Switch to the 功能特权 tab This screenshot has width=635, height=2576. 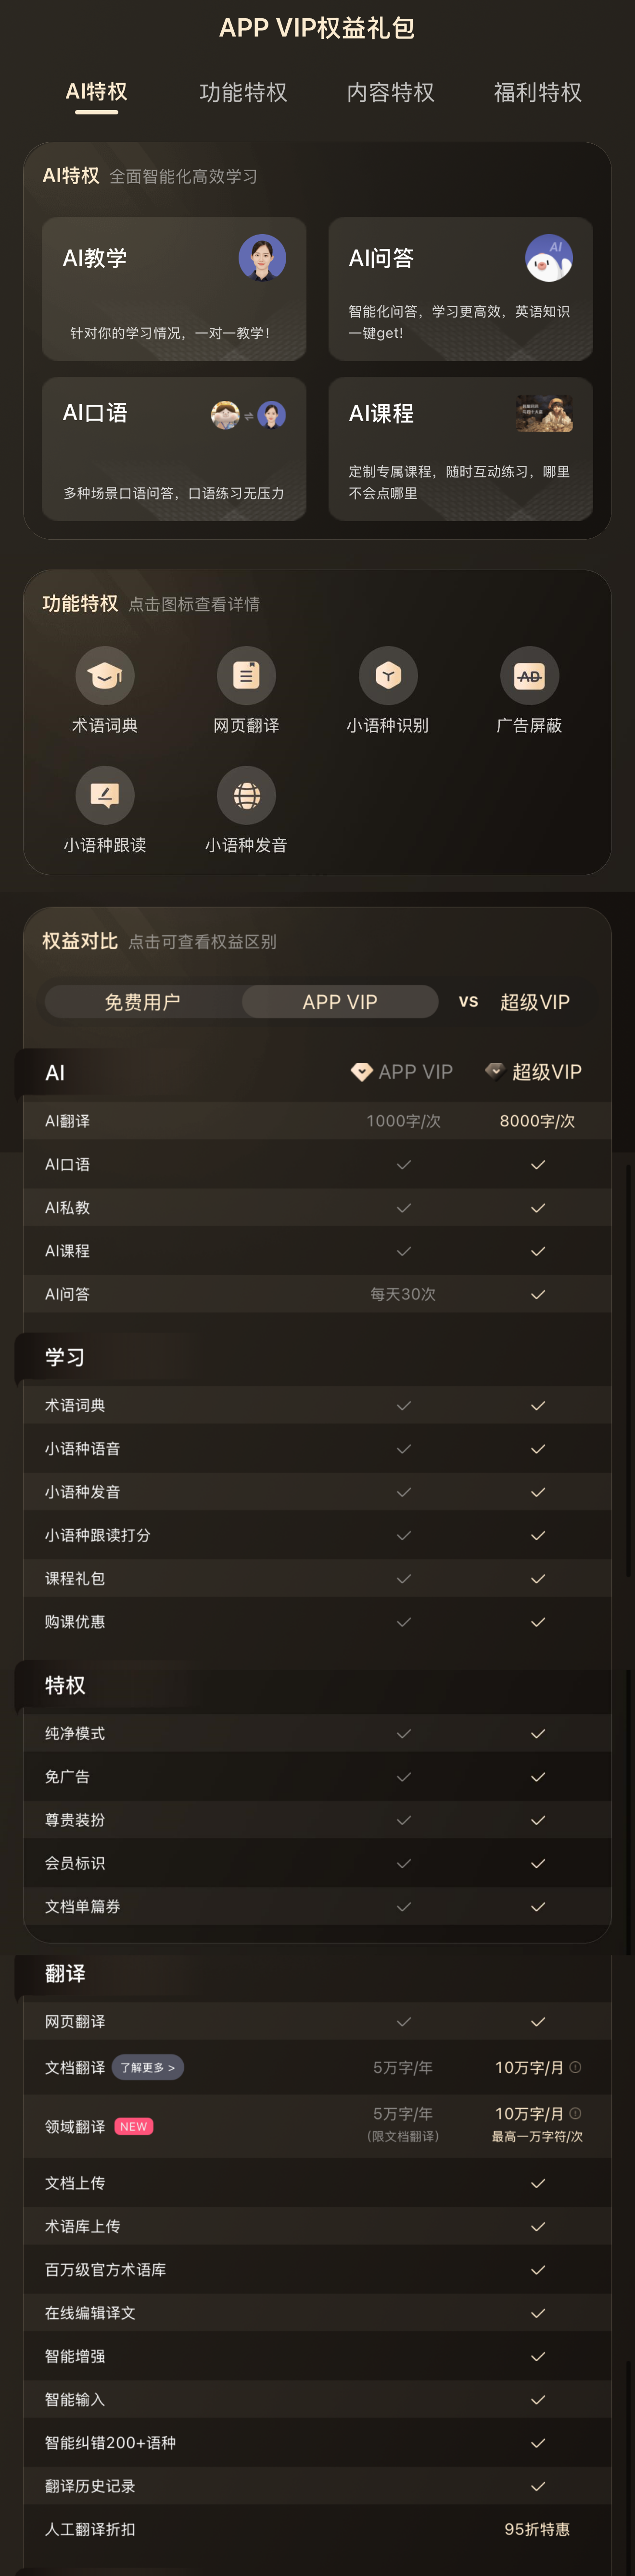click(243, 92)
